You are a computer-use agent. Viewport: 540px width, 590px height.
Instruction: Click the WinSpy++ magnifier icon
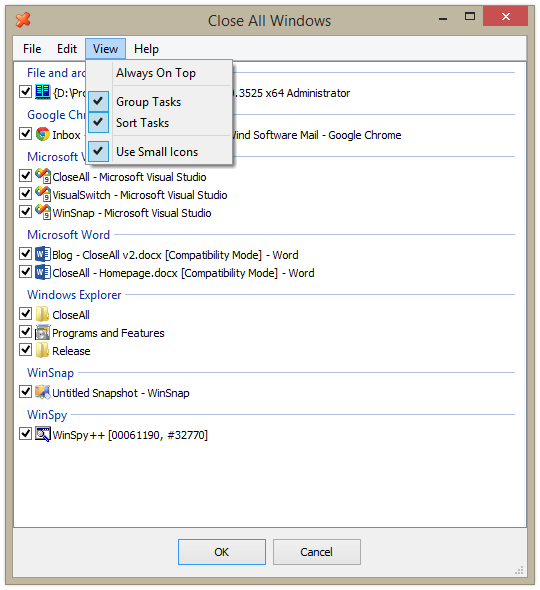click(x=43, y=434)
